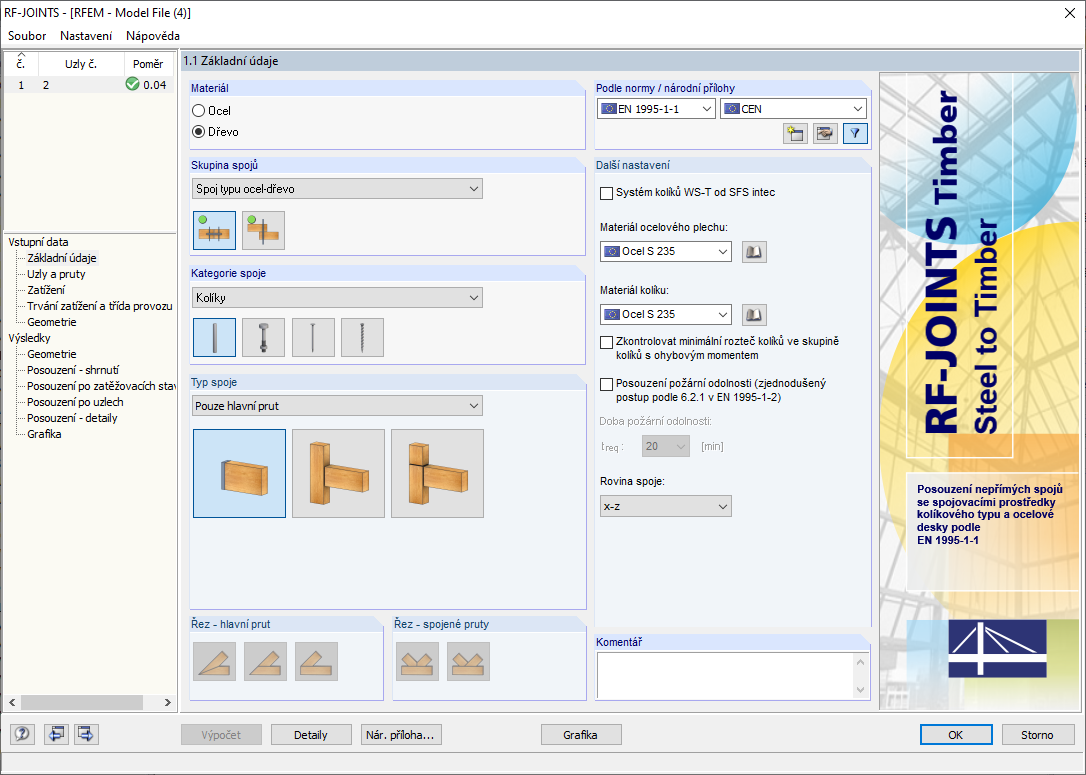Open Trvání zatížení a třída provozu
This screenshot has width=1086, height=775.
[x=100, y=306]
